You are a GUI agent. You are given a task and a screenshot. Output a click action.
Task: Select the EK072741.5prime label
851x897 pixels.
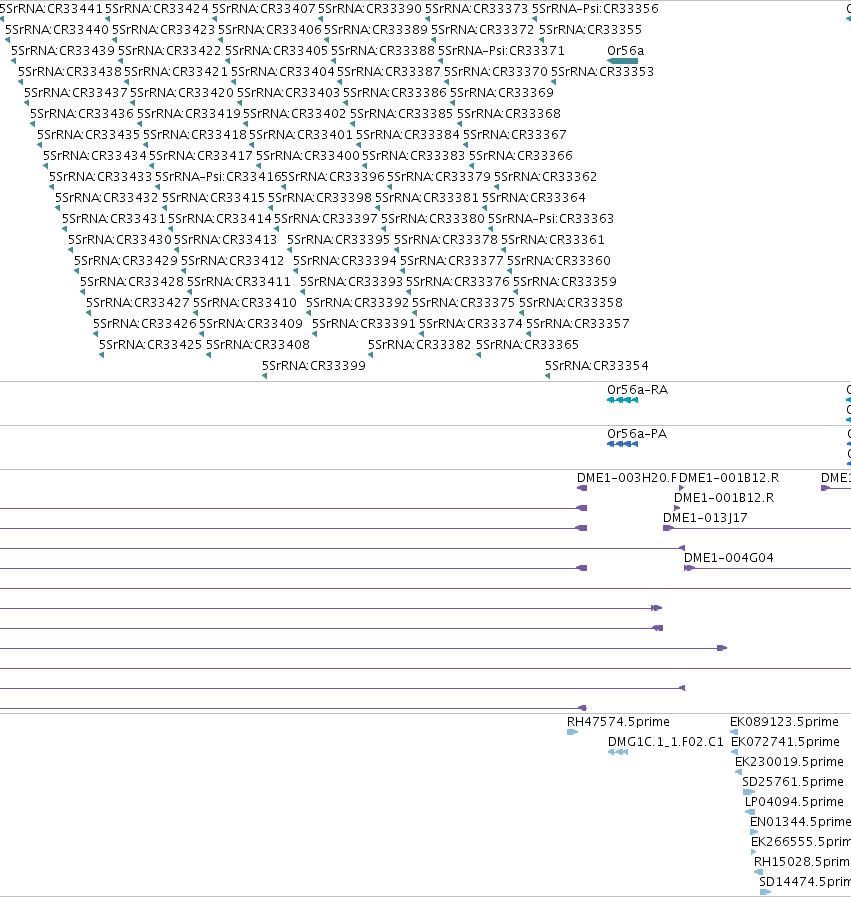785,742
